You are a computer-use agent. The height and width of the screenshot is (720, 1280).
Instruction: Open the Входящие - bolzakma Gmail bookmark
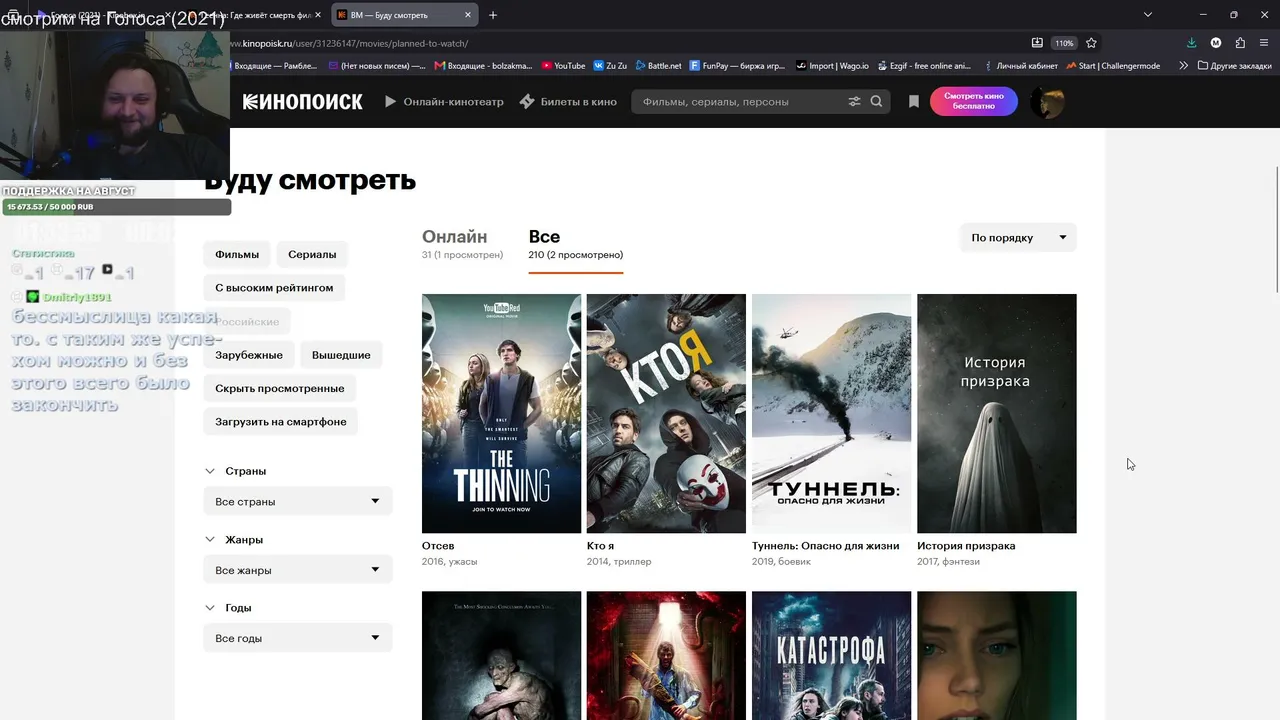click(484, 66)
